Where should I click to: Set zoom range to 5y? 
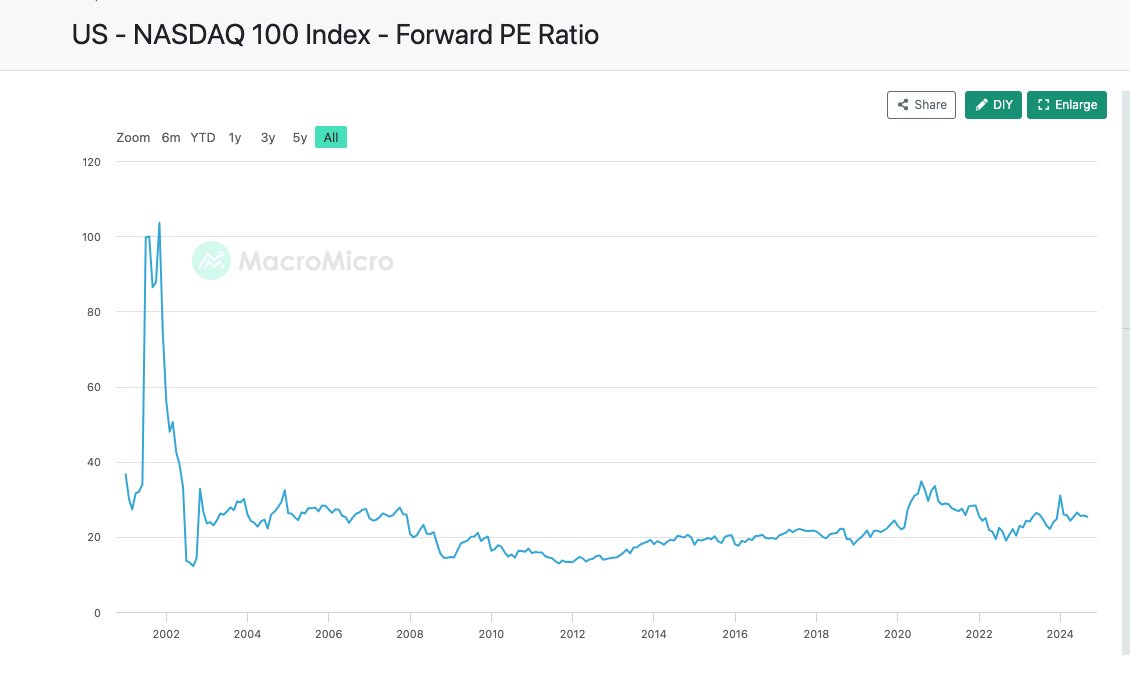[x=300, y=138]
